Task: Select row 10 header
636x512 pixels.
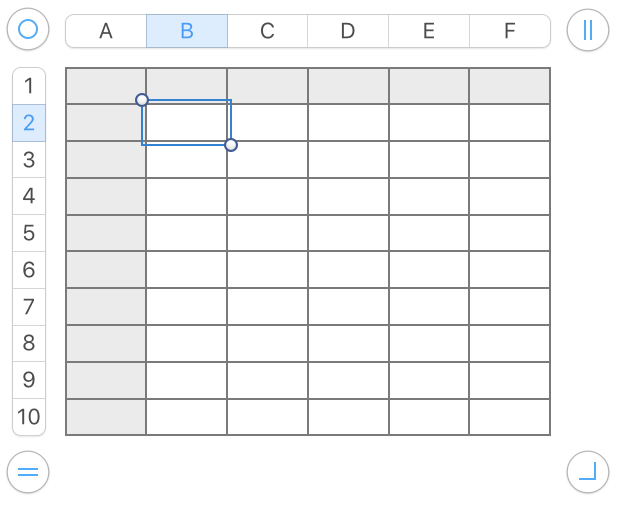Action: (29, 417)
